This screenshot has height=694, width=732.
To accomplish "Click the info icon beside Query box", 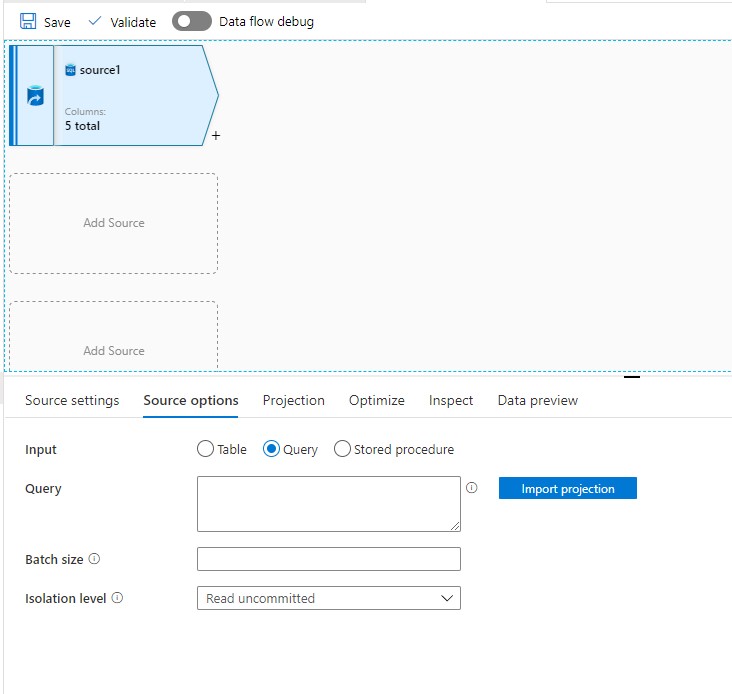I will [472, 488].
